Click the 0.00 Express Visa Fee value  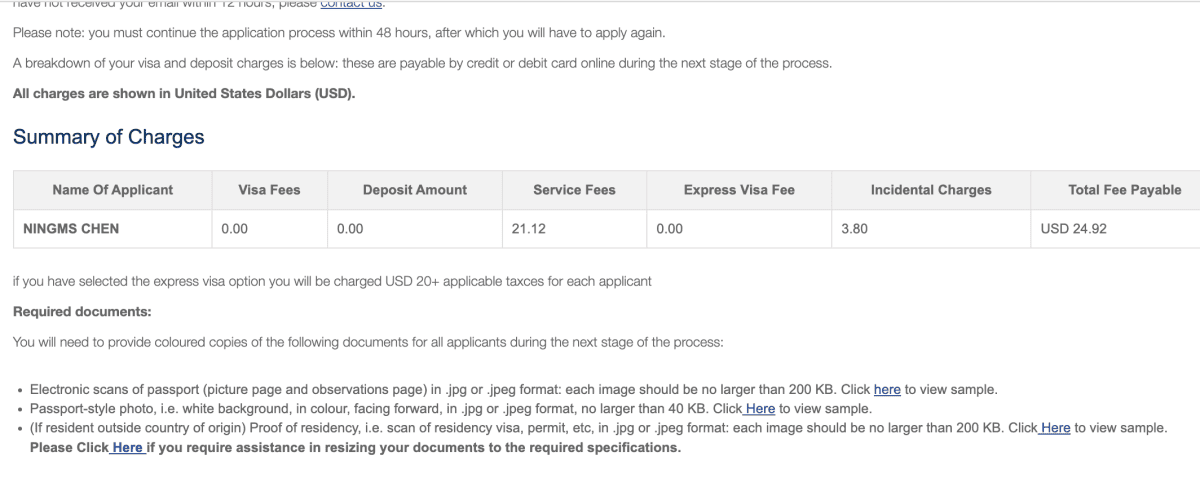[x=670, y=229]
